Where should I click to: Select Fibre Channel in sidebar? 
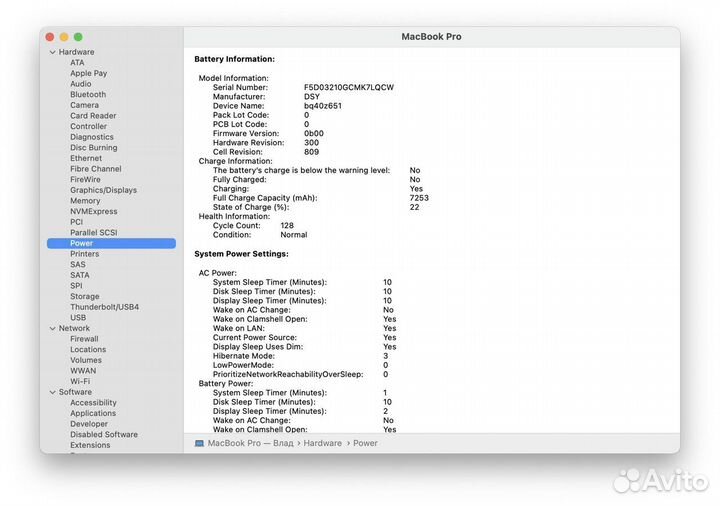[x=96, y=169]
